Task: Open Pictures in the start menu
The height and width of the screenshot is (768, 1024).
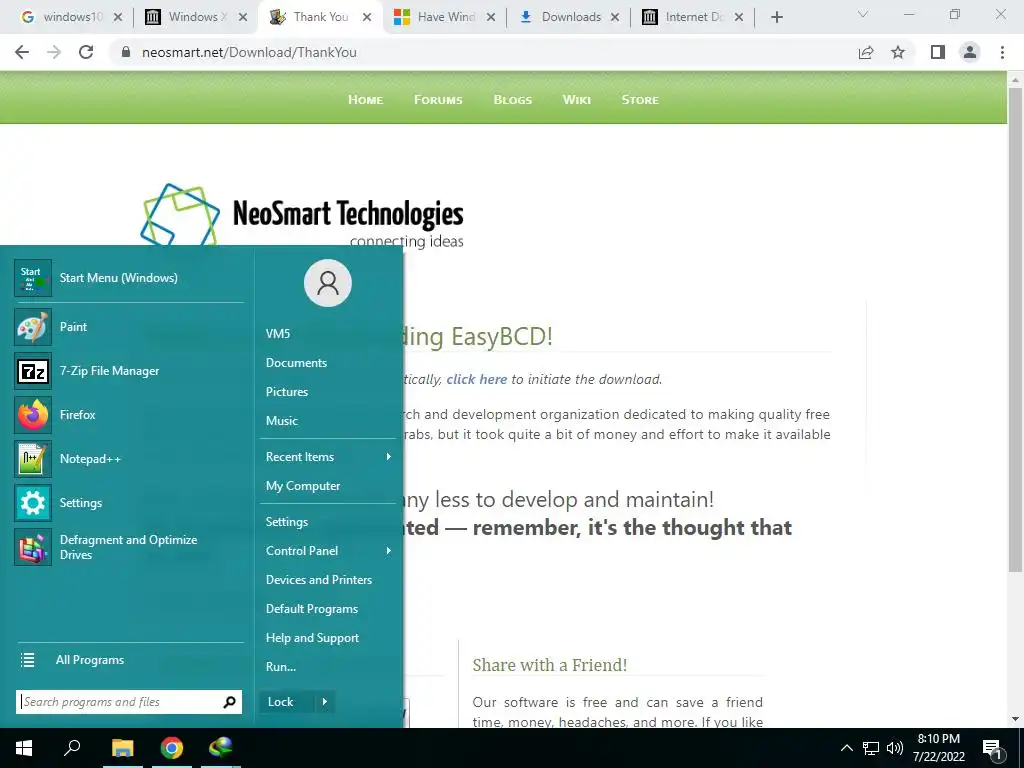Action: (x=287, y=392)
